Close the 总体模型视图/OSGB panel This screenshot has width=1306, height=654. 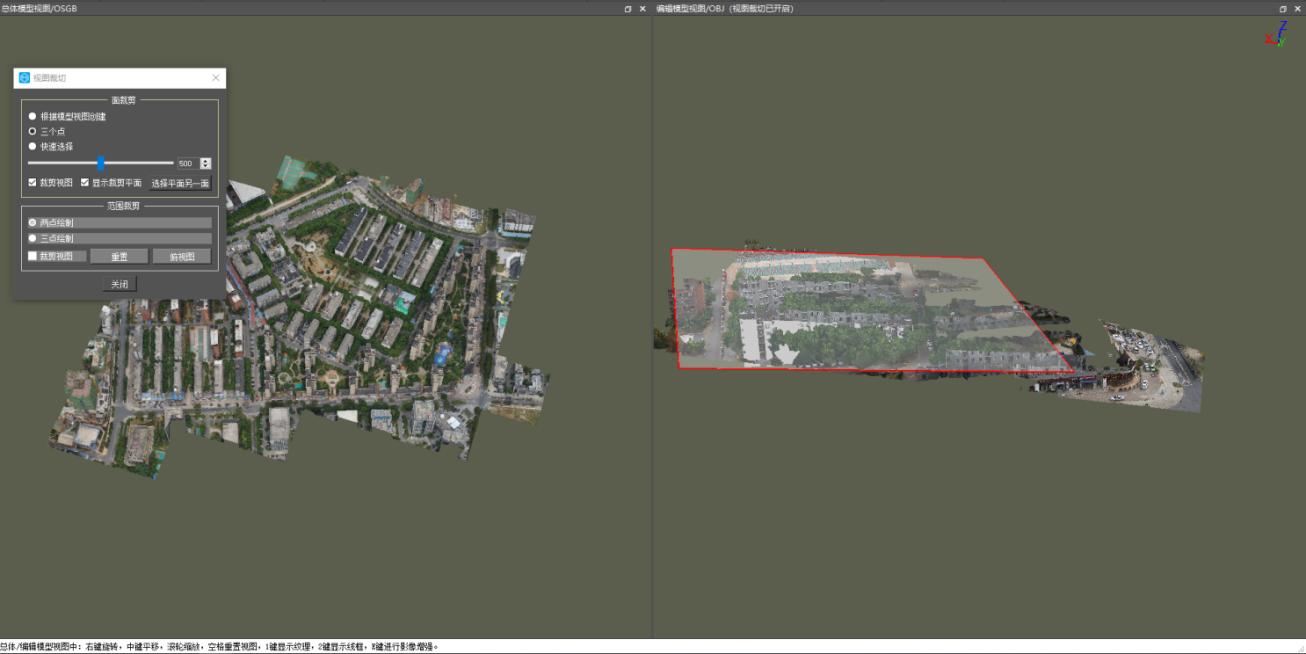[x=643, y=8]
